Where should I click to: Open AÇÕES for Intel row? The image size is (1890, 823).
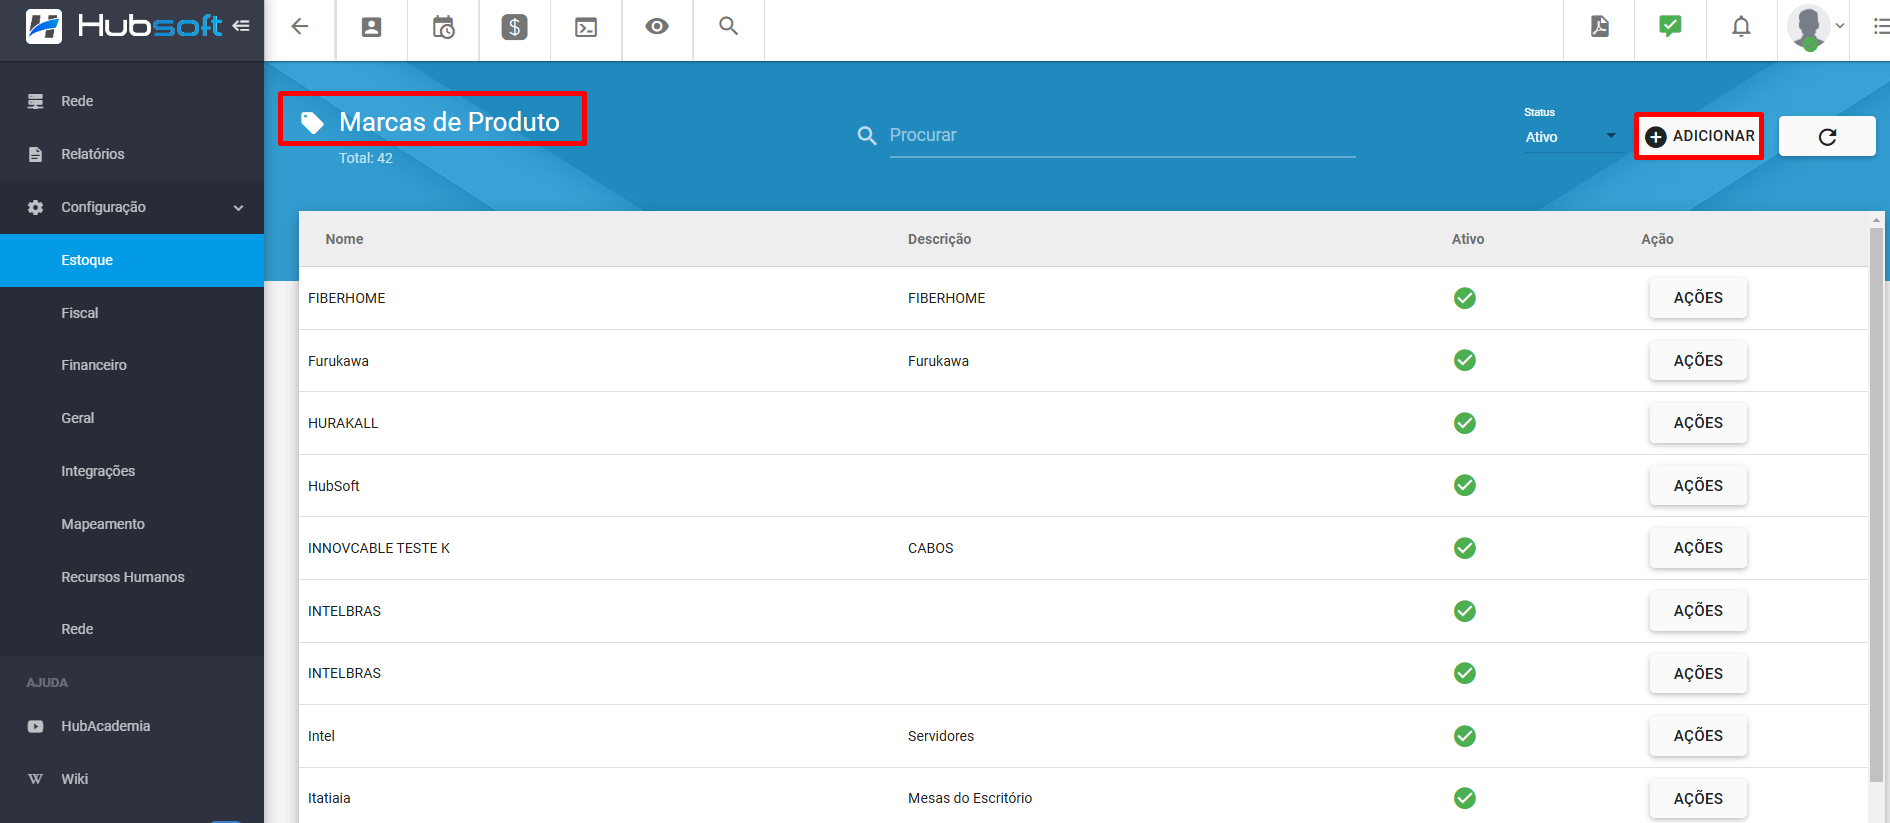[1698, 736]
